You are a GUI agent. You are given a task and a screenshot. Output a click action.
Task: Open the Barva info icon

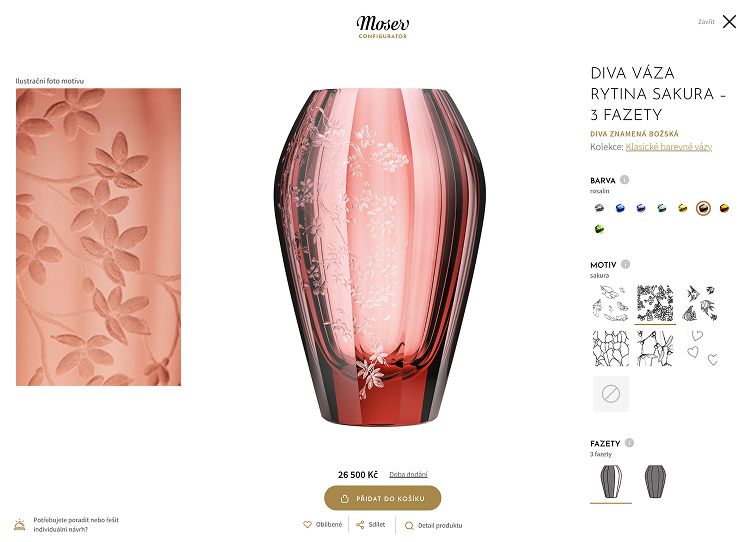624,180
